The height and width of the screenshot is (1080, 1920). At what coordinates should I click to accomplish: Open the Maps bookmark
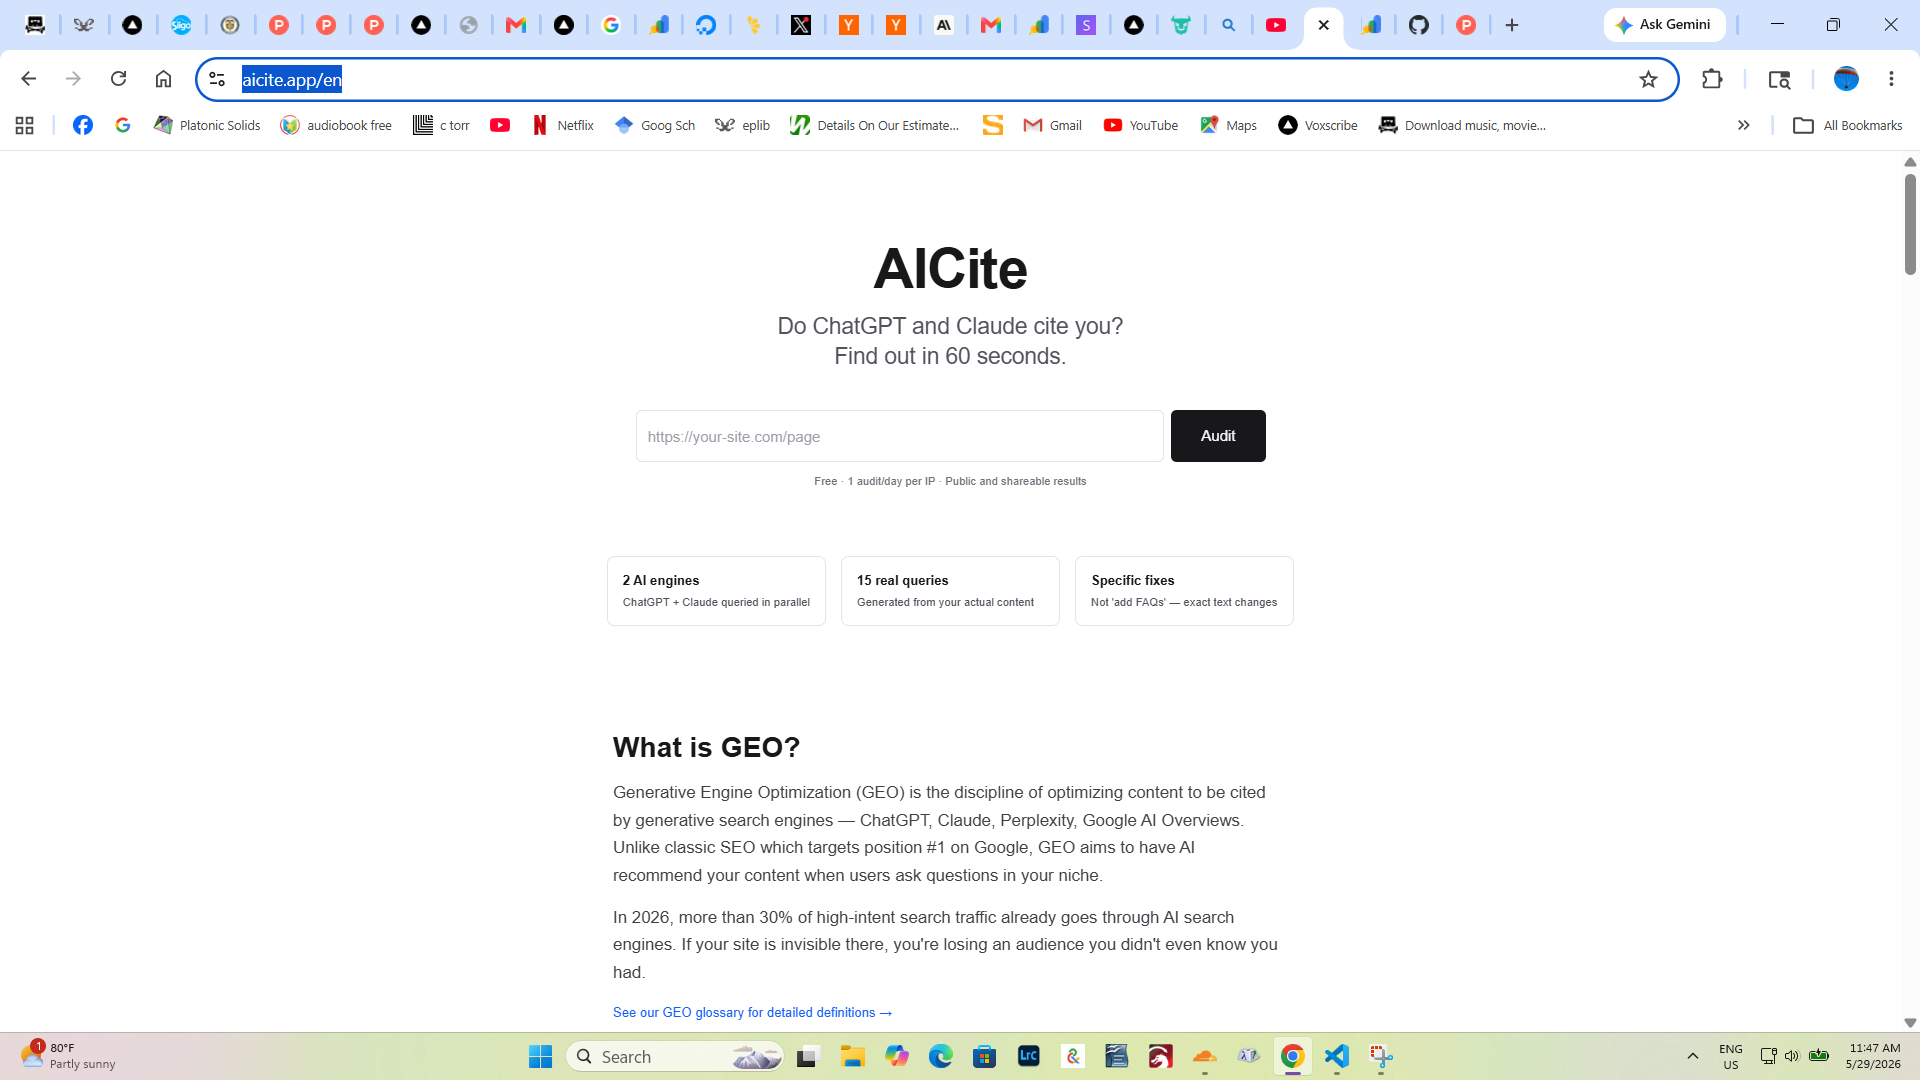tap(1228, 125)
